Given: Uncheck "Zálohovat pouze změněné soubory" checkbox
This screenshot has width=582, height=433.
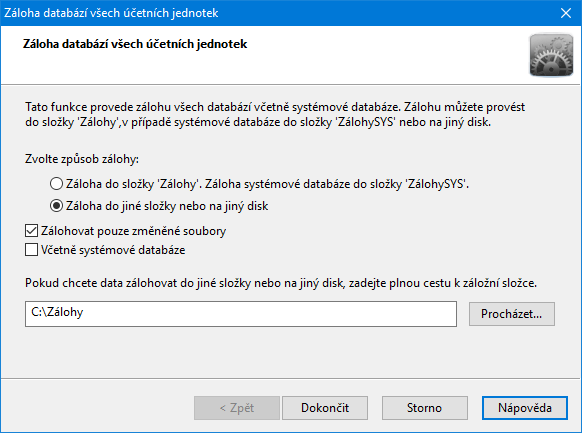Looking at the screenshot, I should [x=32, y=230].
